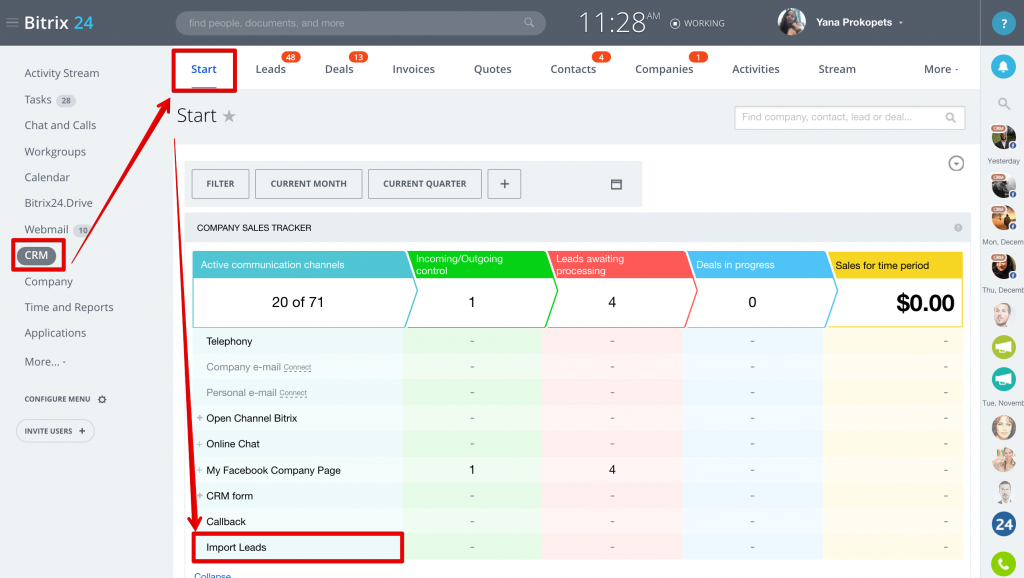
Task: Open the blue Bitrix 24 round icon
Action: tap(1003, 524)
